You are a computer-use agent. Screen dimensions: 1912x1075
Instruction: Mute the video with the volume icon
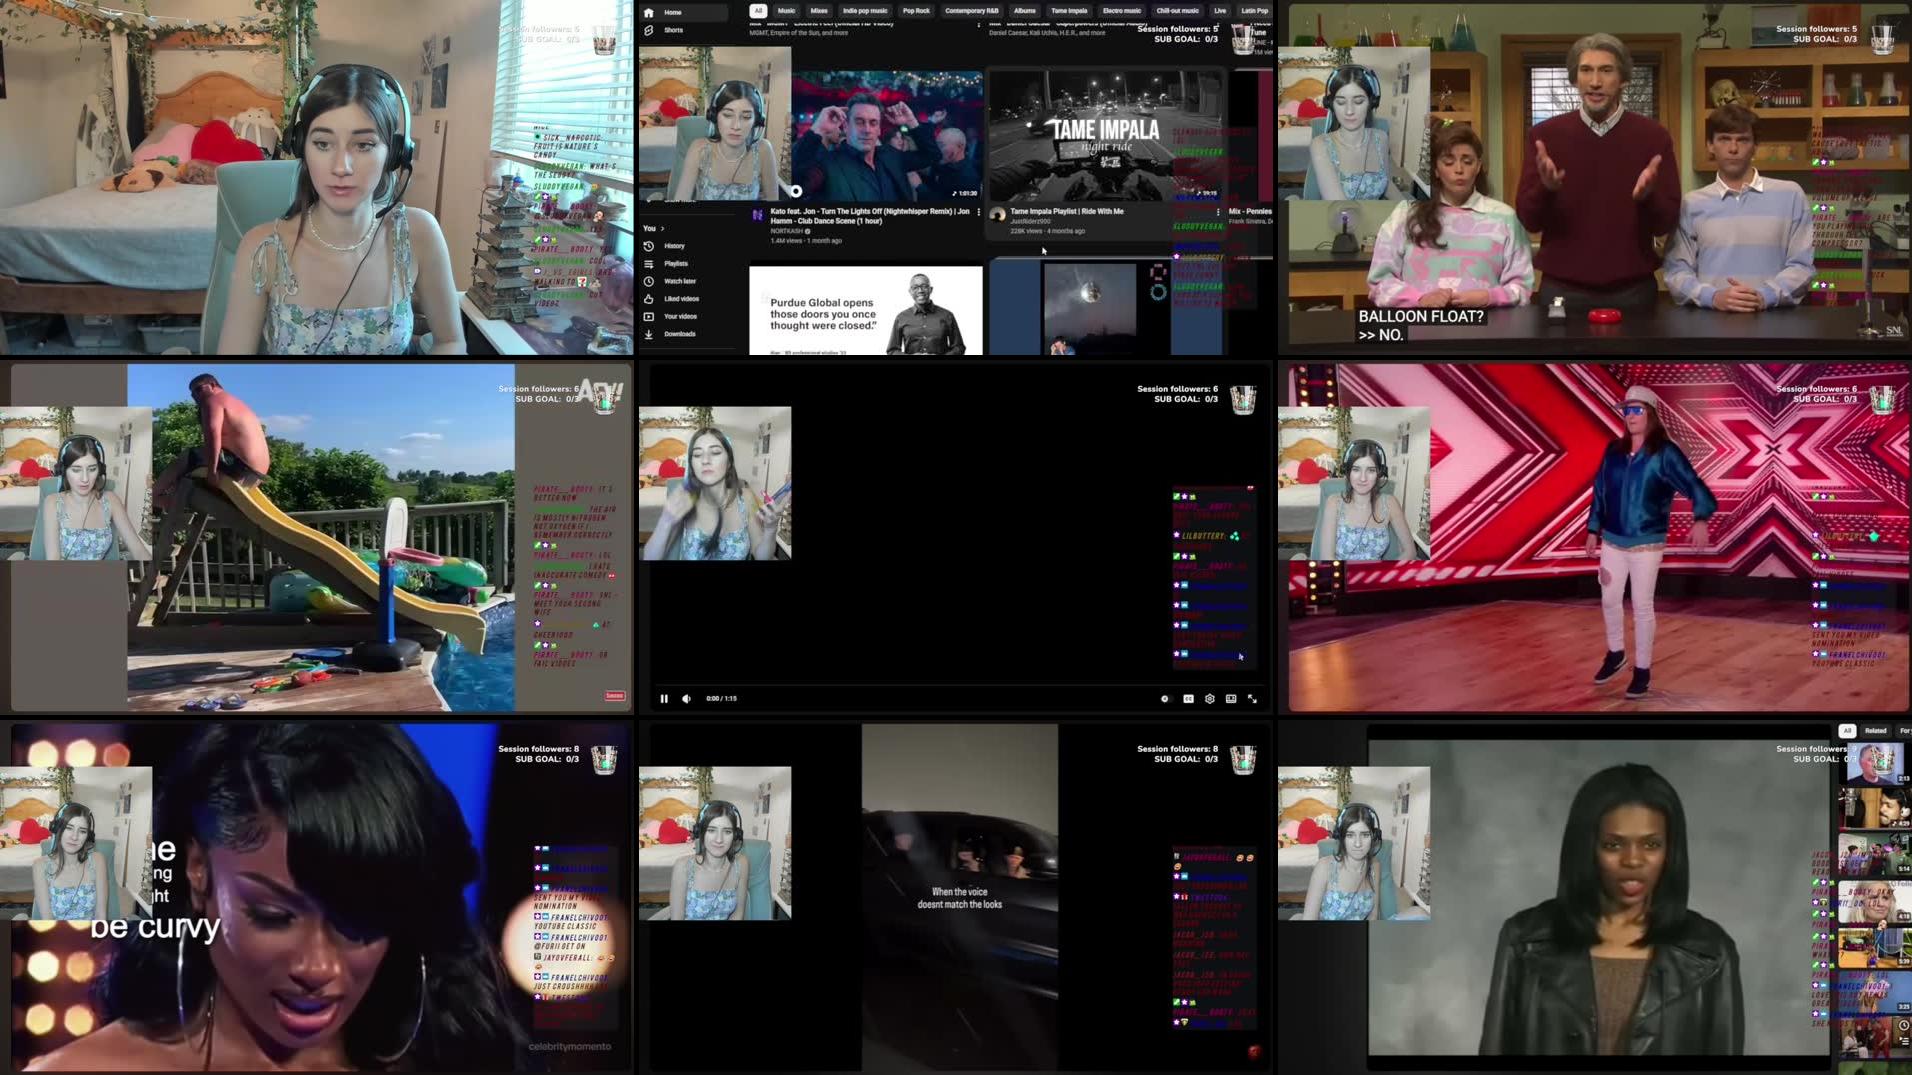(686, 698)
